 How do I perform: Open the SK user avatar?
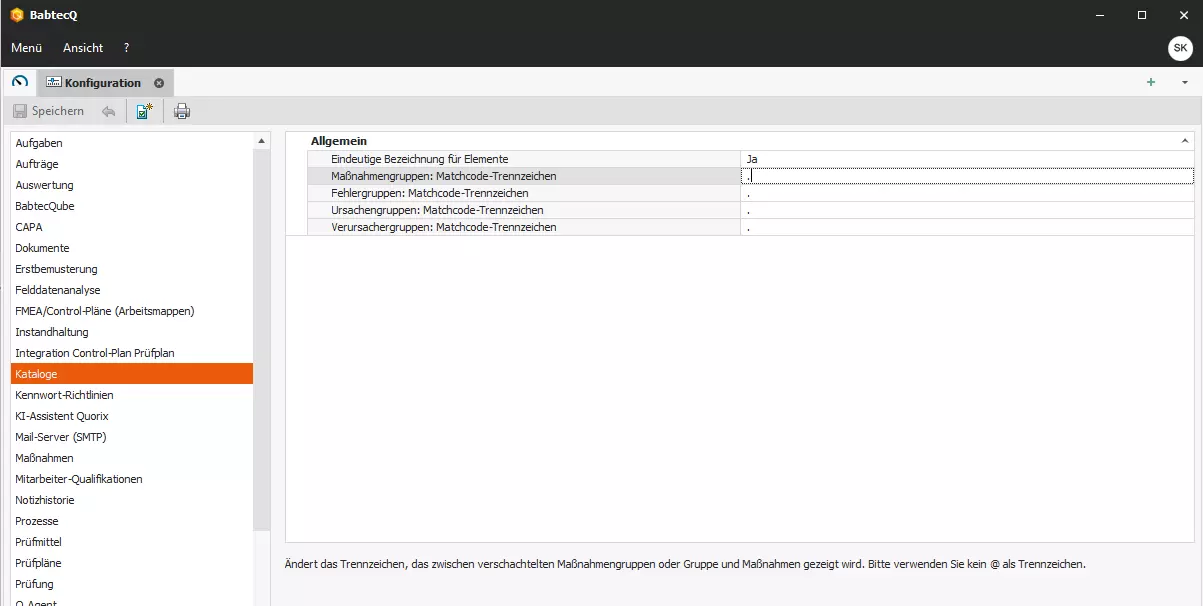[x=1181, y=48]
